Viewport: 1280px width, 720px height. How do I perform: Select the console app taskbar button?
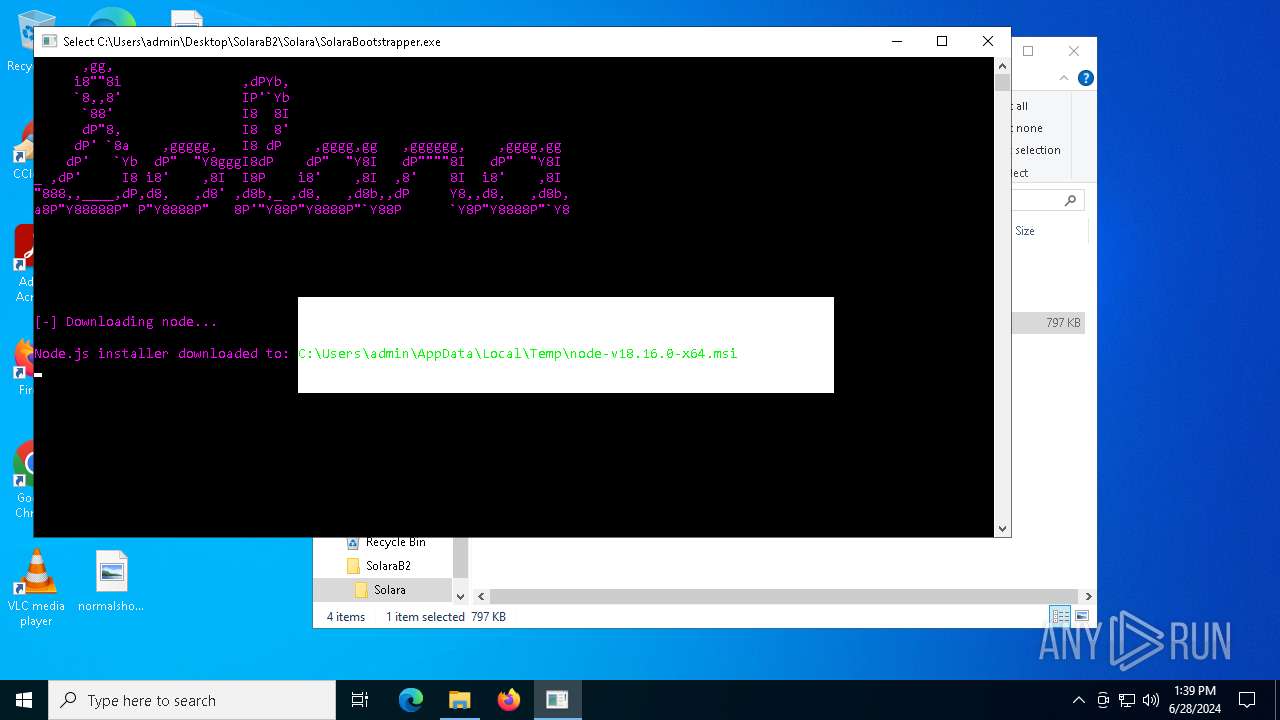[557, 700]
